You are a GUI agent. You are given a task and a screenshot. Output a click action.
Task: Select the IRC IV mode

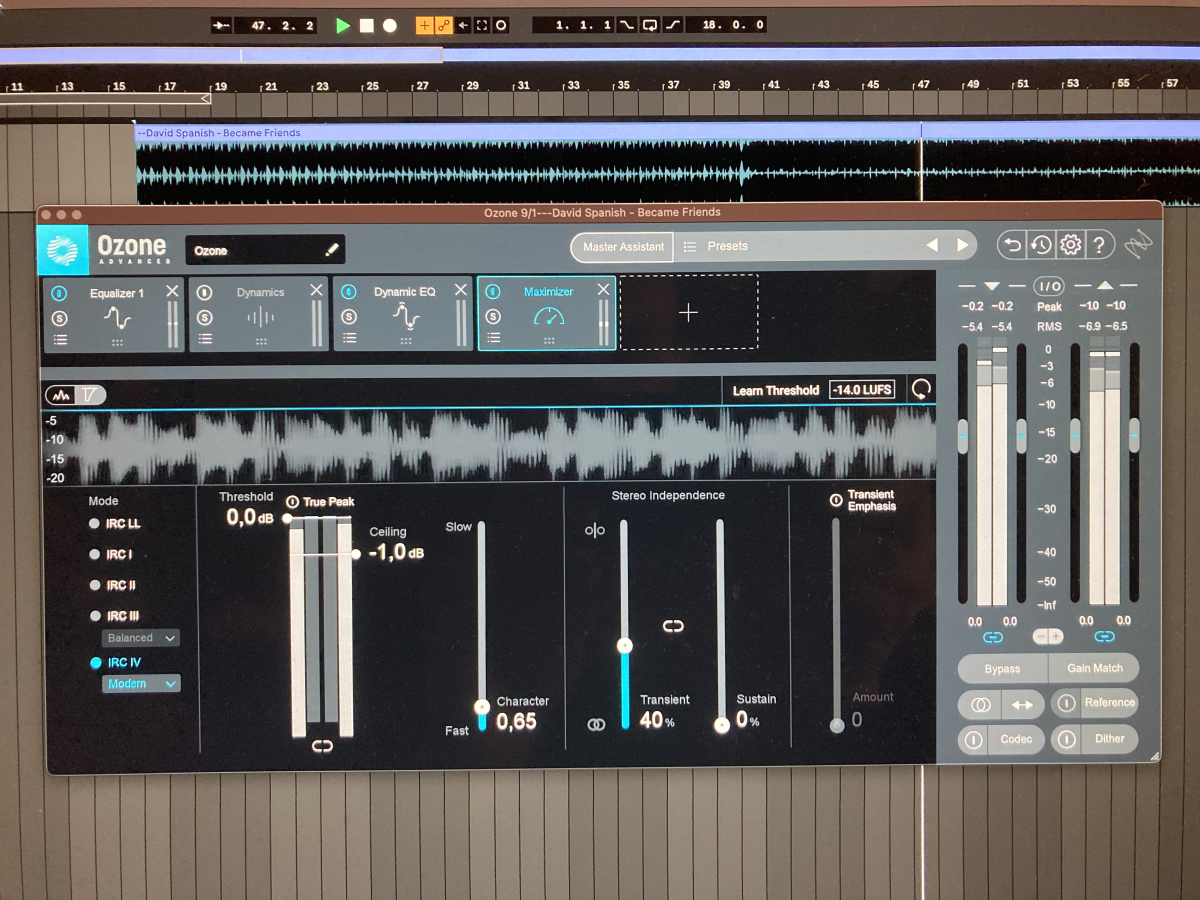[x=115, y=662]
